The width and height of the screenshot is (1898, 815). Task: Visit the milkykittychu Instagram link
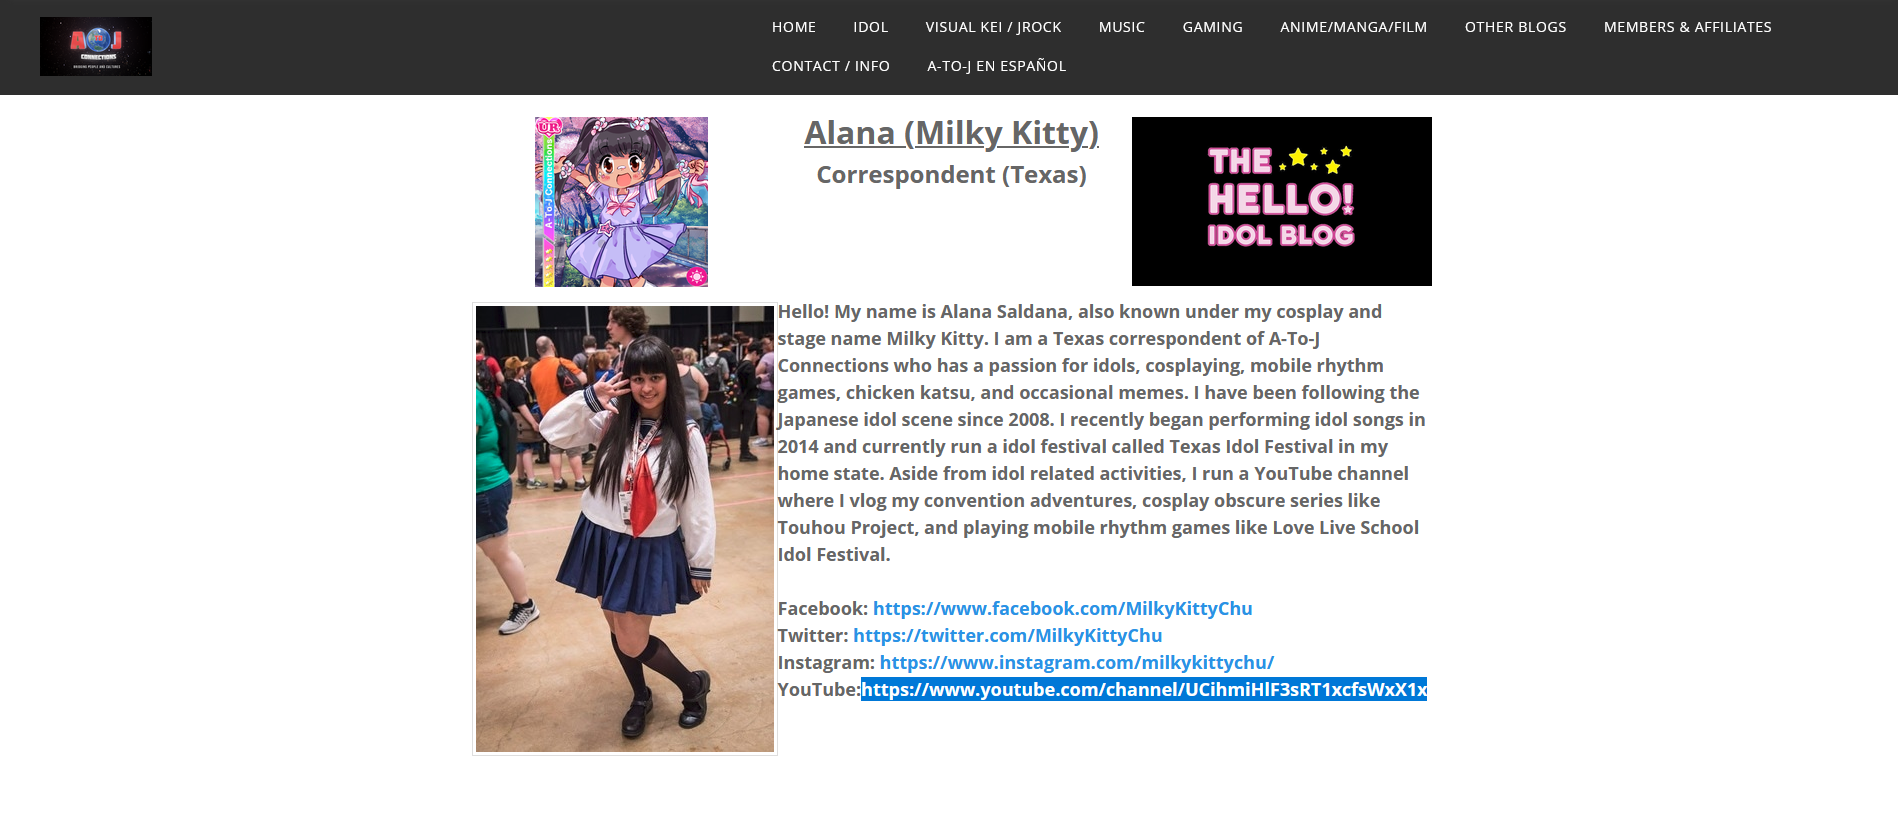point(1076,662)
